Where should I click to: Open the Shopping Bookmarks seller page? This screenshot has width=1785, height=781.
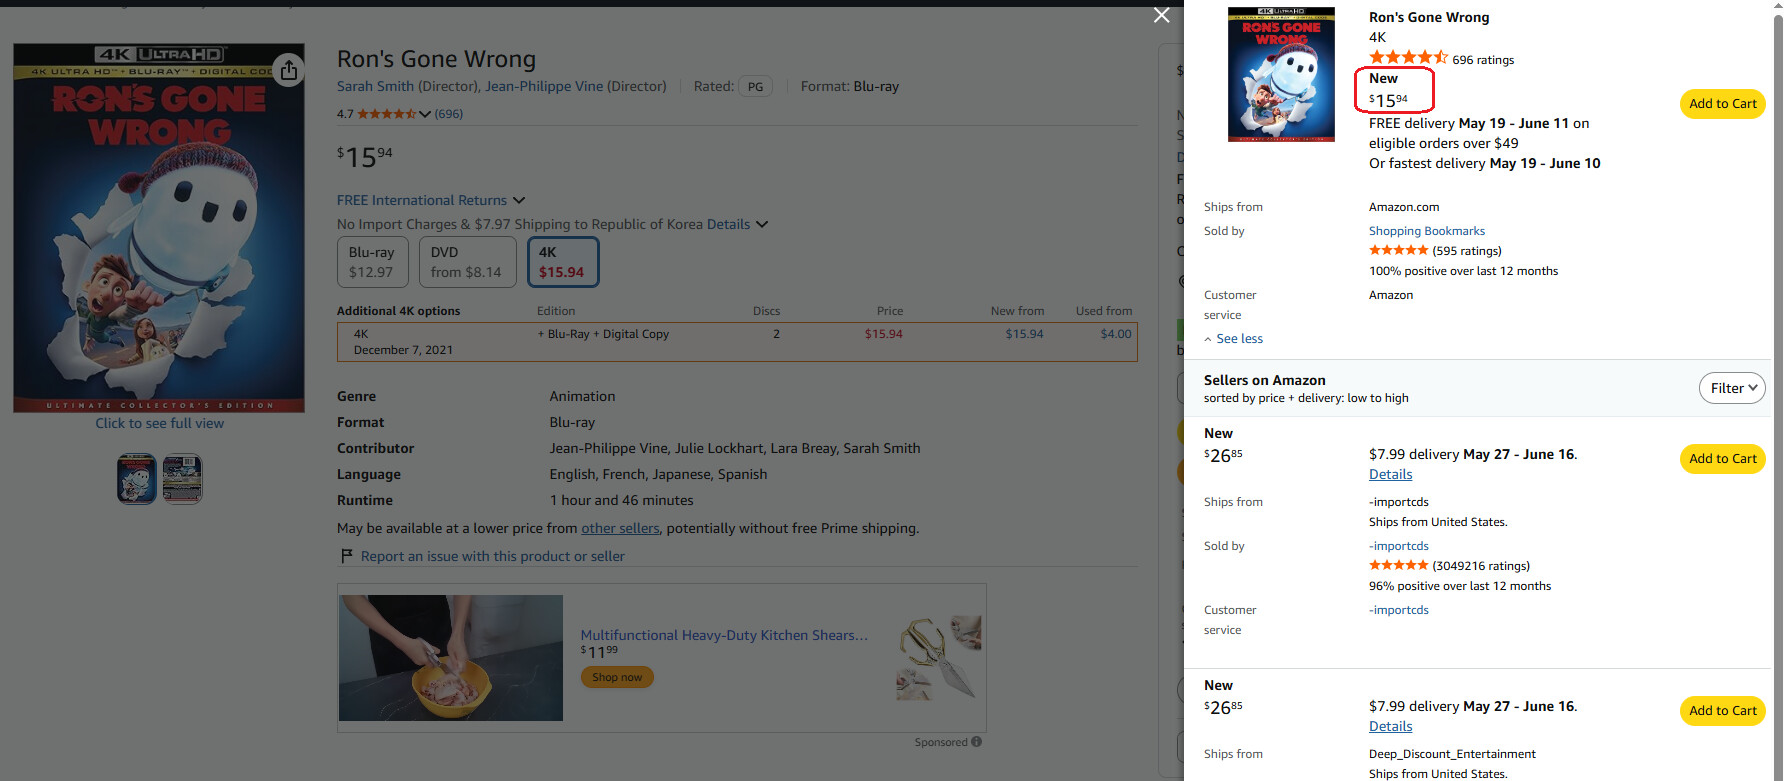click(1427, 231)
